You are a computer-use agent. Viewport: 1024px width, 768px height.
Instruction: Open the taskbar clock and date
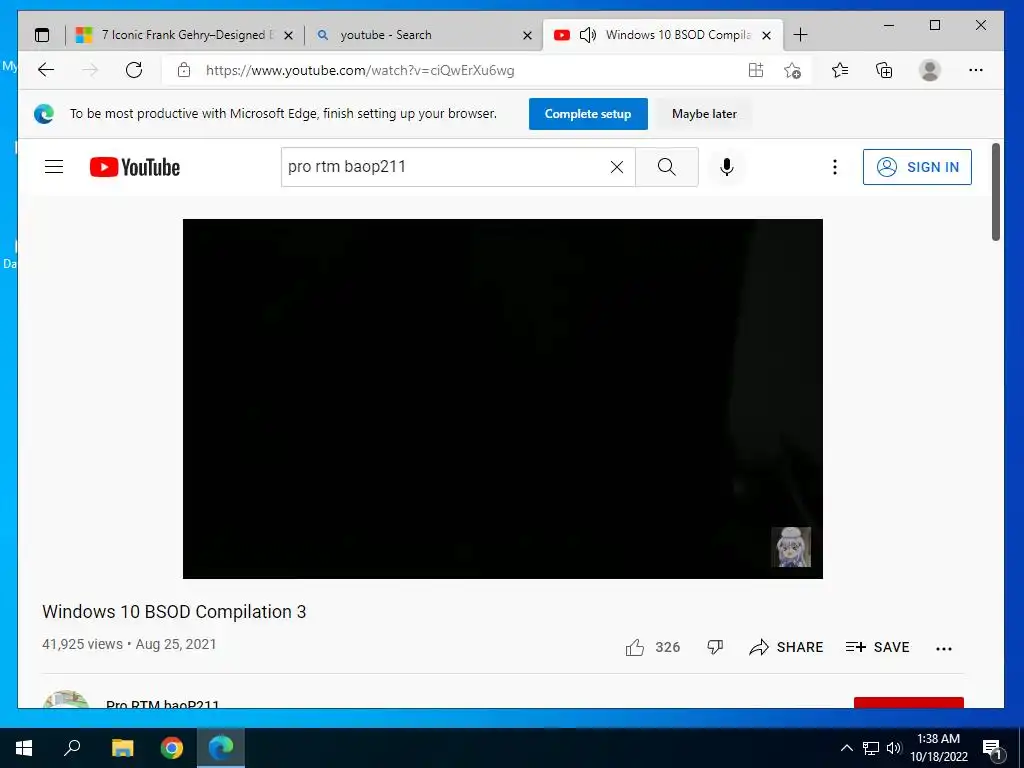coord(938,748)
